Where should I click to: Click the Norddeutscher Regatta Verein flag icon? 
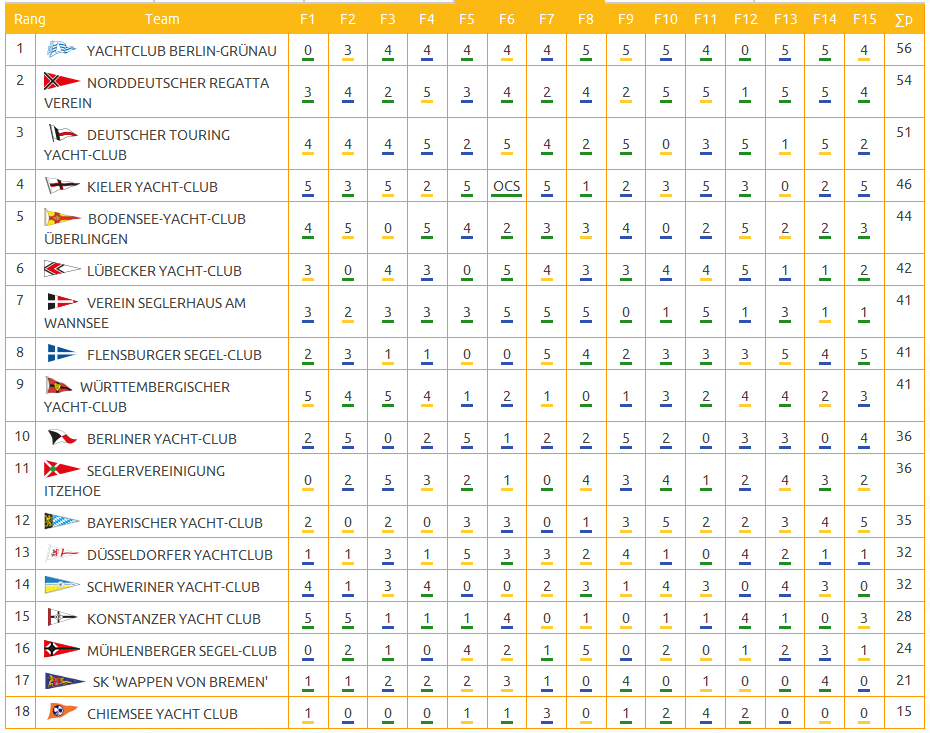(62, 81)
